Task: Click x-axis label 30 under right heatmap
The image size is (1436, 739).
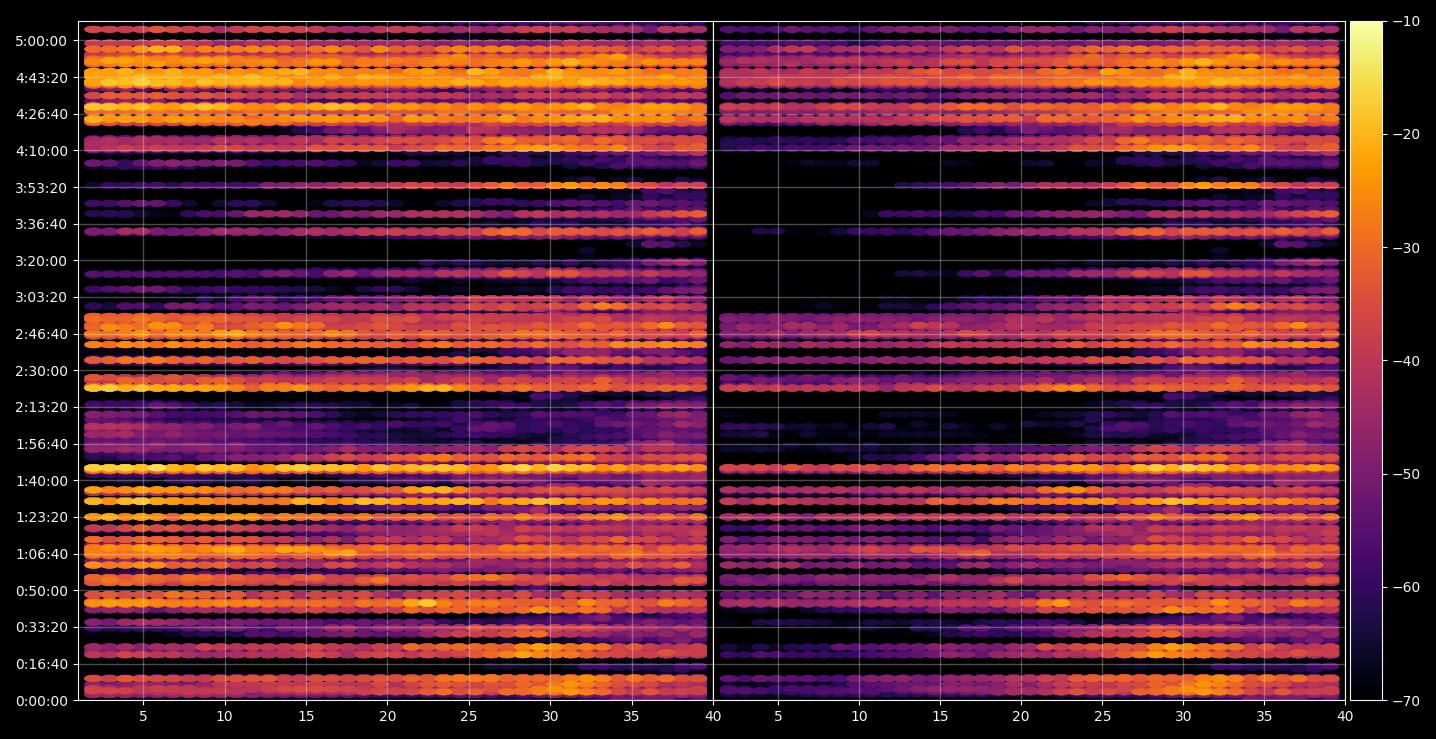Action: pyautogui.click(x=1184, y=716)
